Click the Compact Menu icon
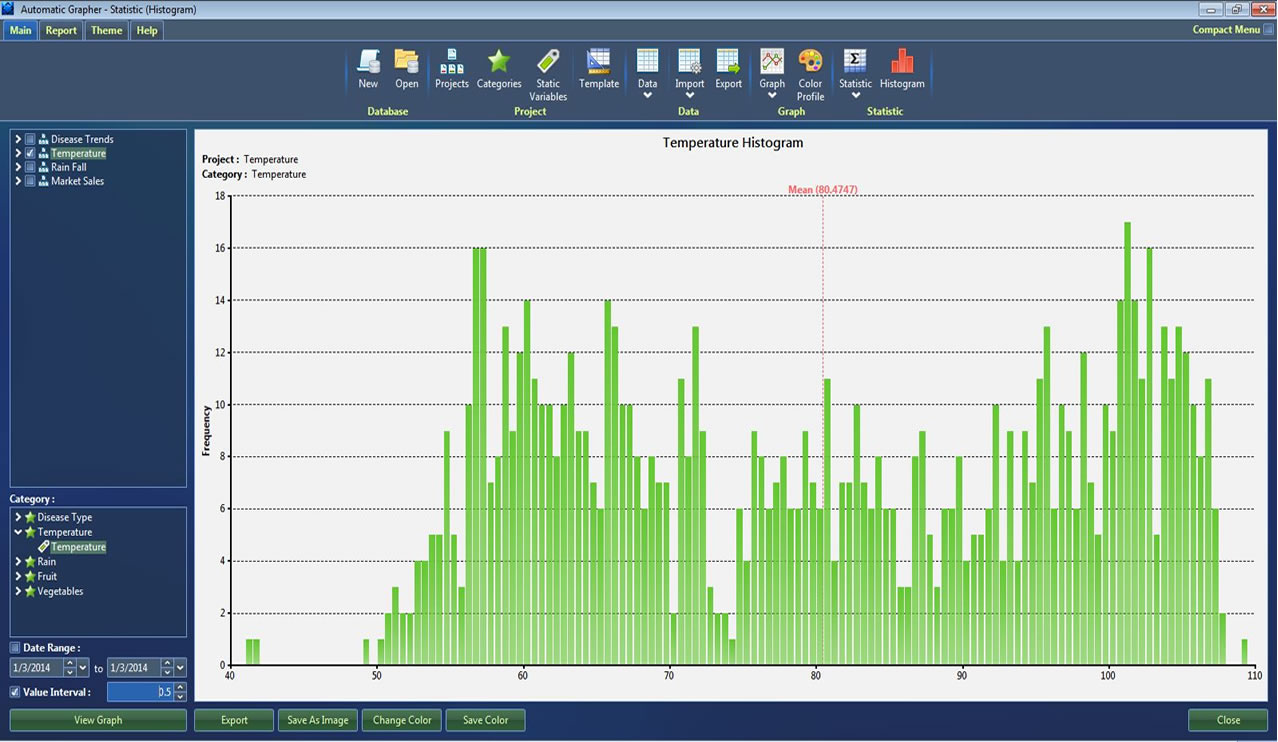Viewport: 1278px width, 742px height. pos(1268,30)
